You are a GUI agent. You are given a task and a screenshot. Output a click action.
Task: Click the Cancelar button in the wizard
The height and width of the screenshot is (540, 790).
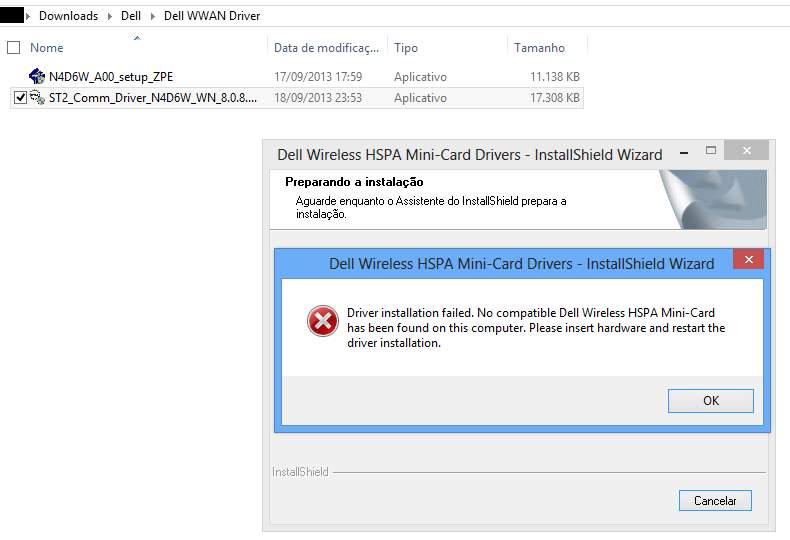pos(715,501)
